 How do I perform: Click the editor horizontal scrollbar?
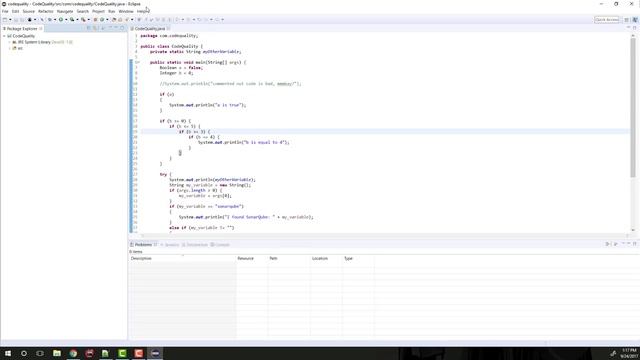click(384, 235)
